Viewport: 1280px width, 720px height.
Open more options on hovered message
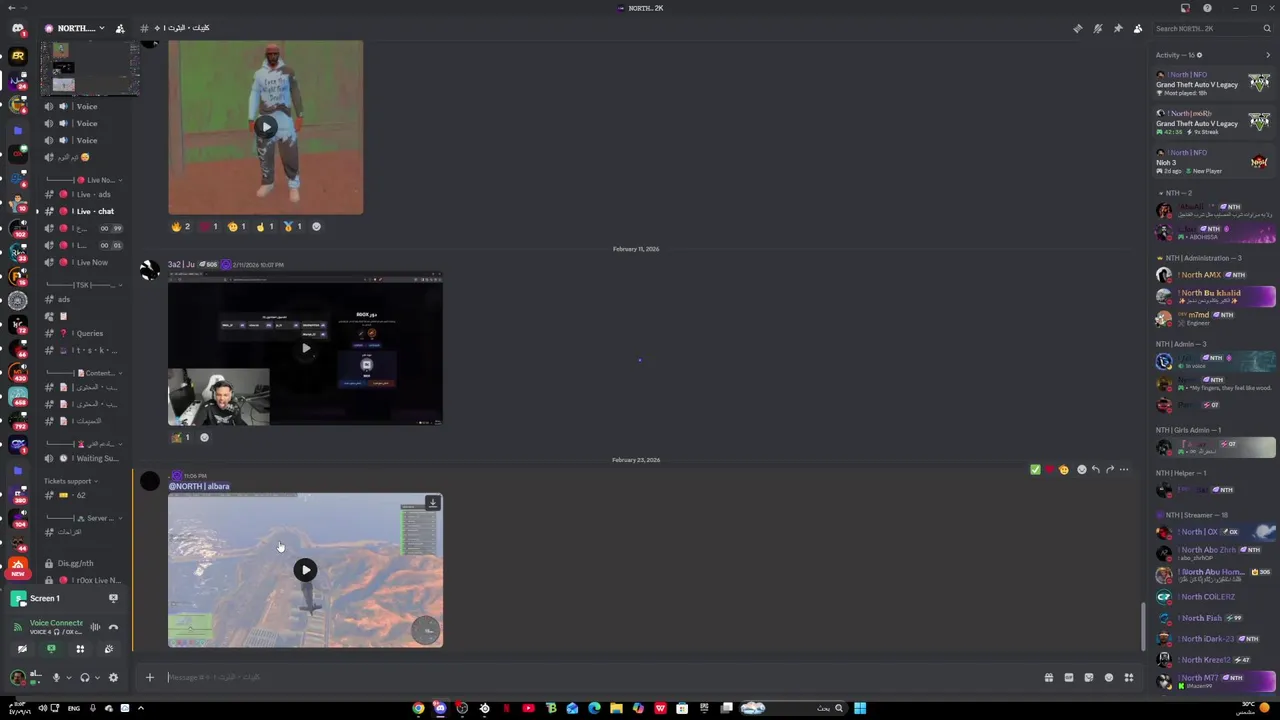(1123, 469)
